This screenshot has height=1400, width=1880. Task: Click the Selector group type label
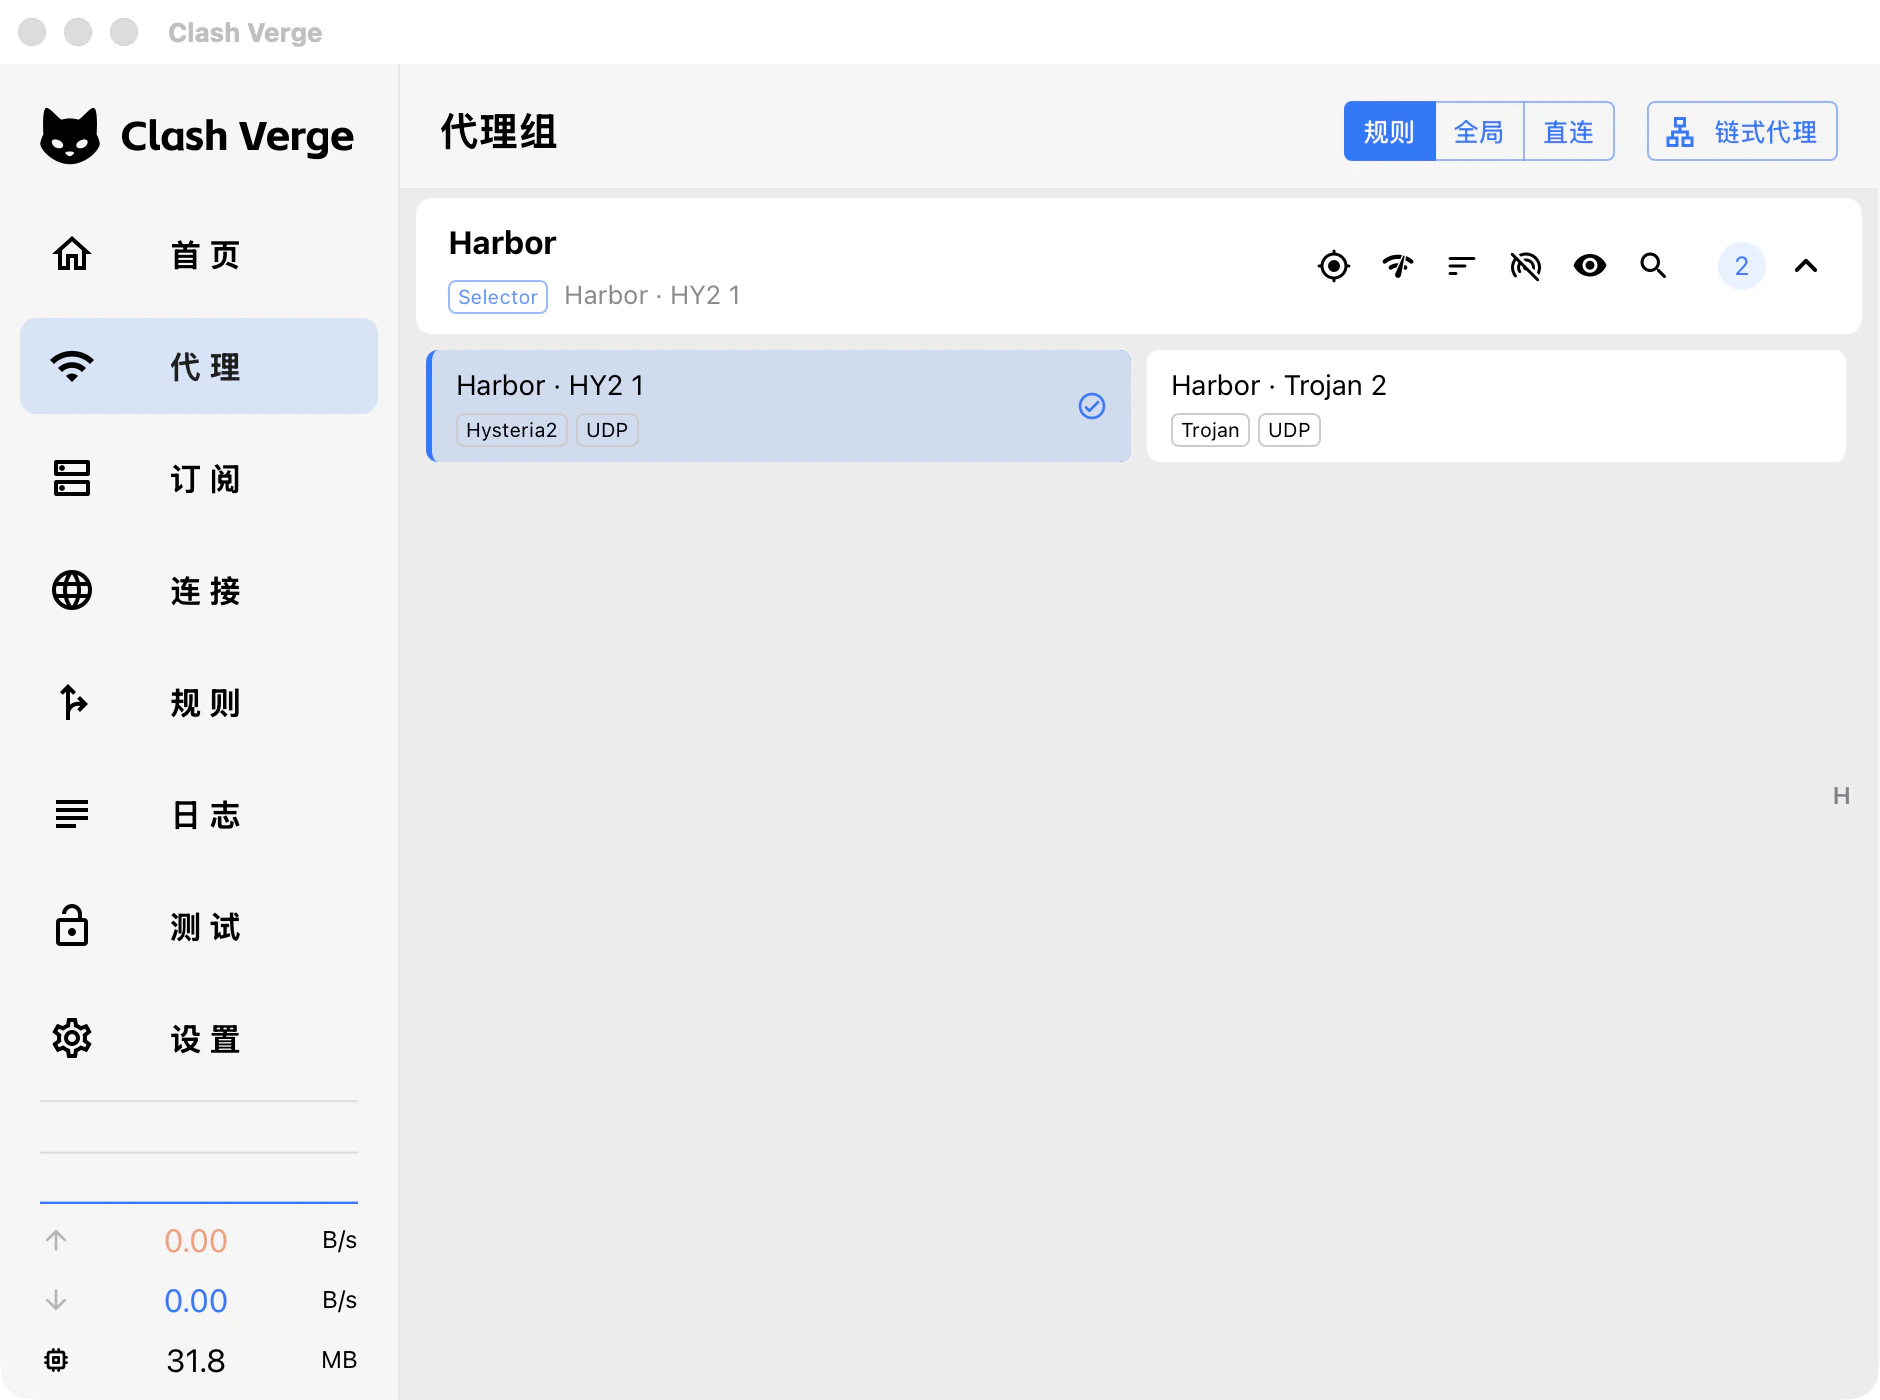[x=498, y=297]
